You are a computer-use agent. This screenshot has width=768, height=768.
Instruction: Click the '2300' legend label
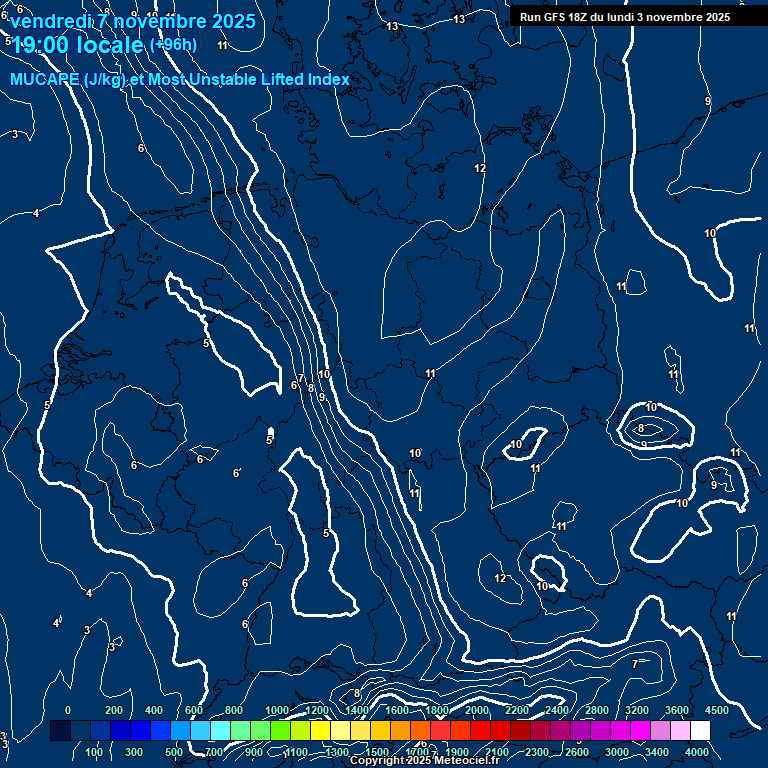[537, 752]
